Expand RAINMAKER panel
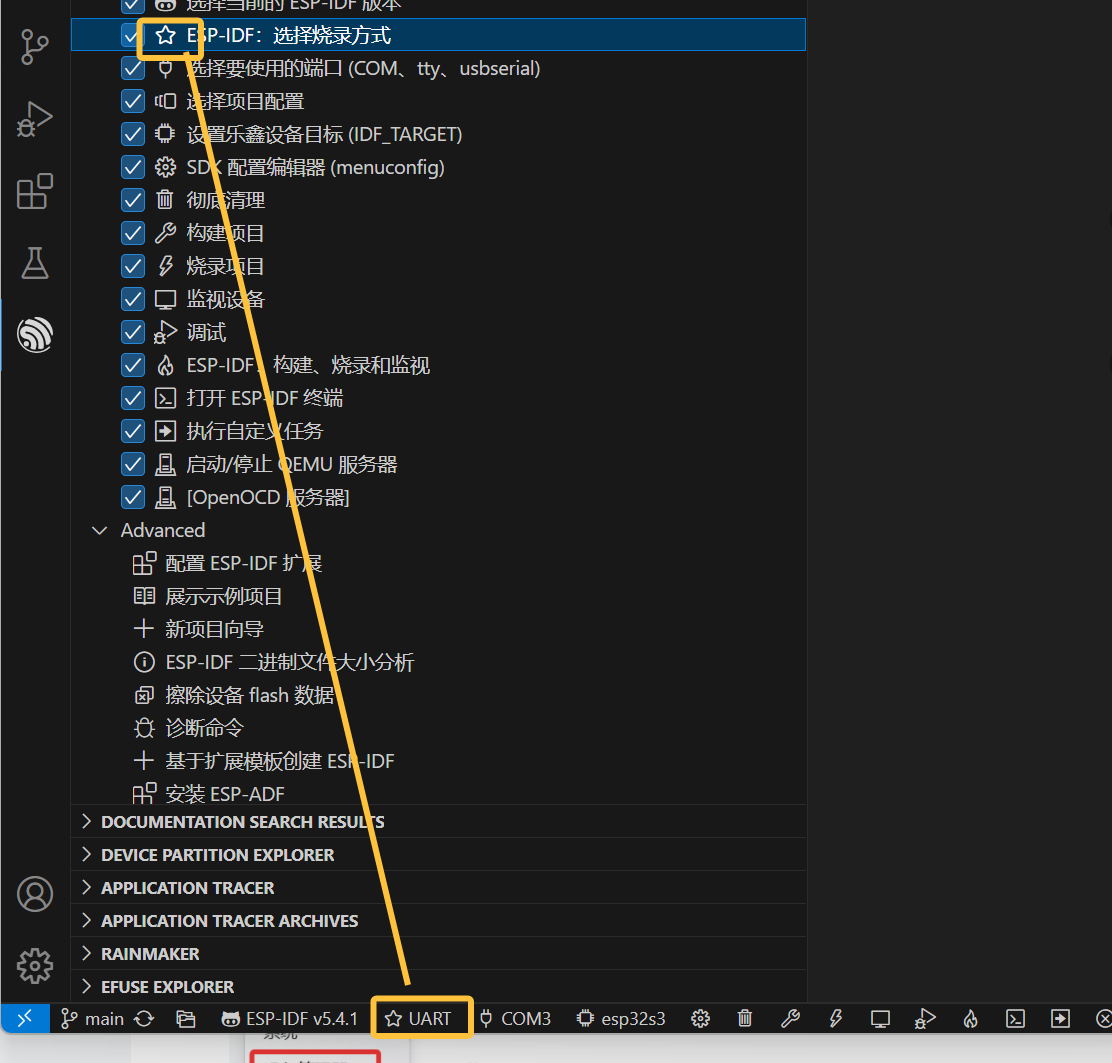This screenshot has width=1112, height=1063. pos(438,953)
